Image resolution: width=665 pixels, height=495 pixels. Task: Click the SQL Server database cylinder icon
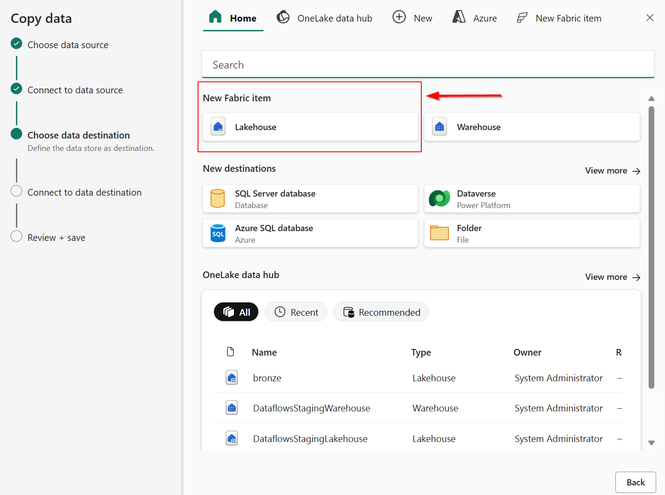click(x=218, y=199)
